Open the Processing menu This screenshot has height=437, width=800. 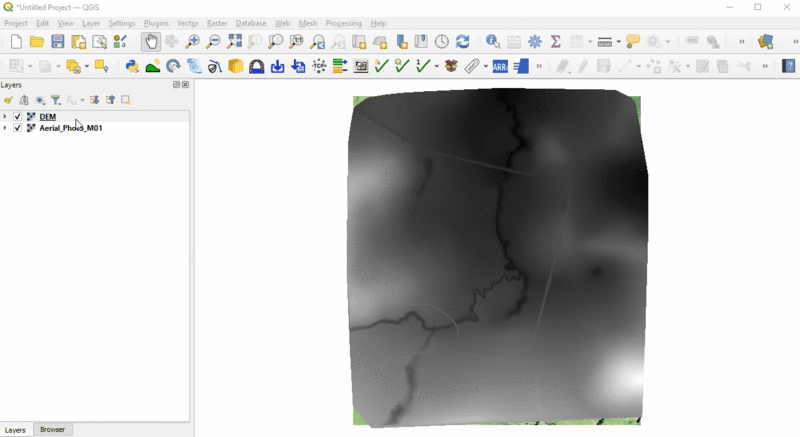click(343, 23)
